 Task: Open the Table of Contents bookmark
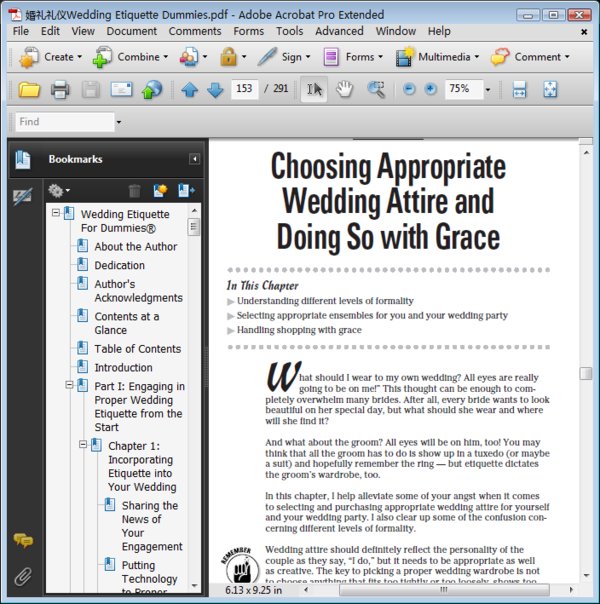coord(137,349)
